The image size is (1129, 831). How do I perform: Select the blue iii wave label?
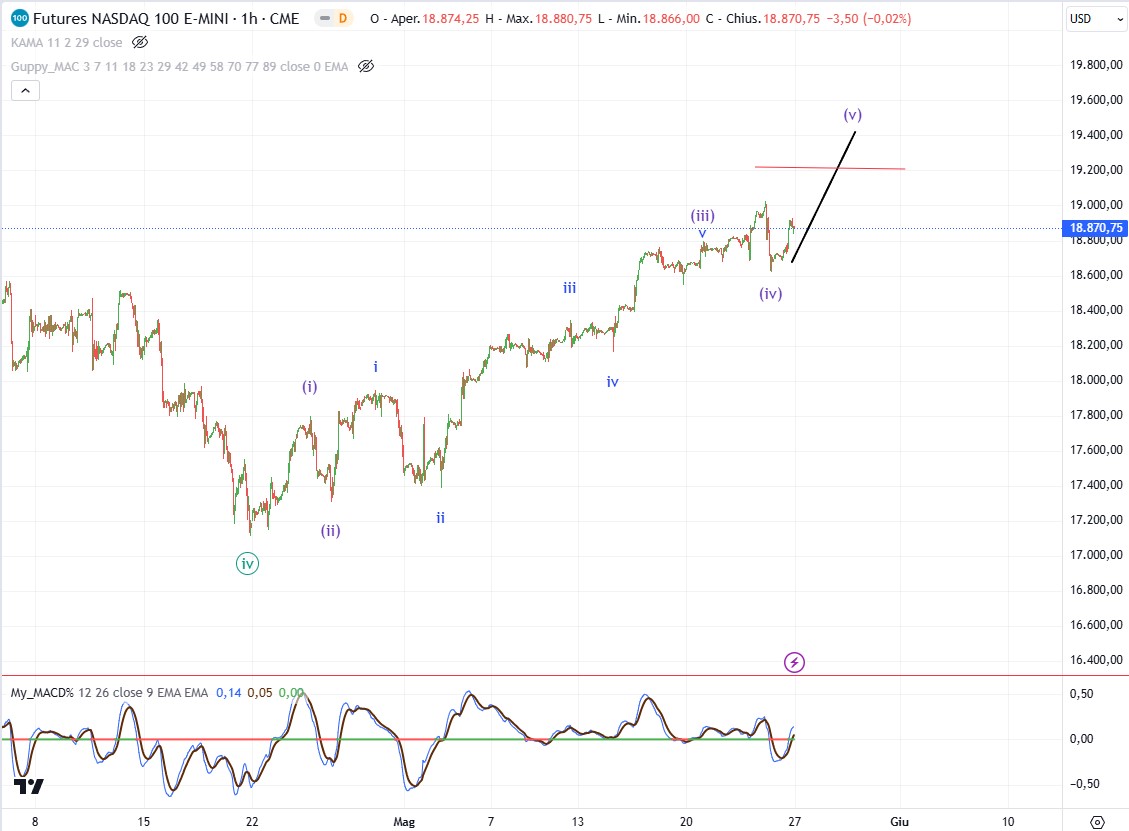coord(570,288)
